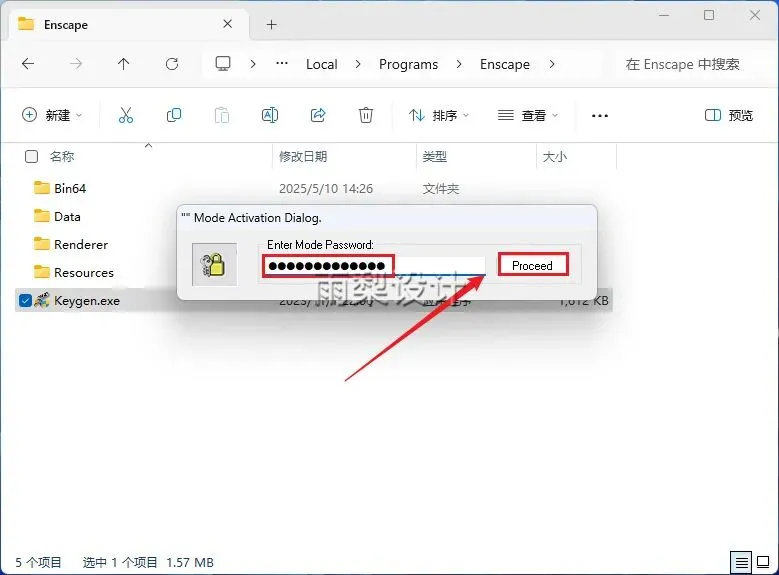Screen dimensions: 779x575
Task: Click the Paste clipboard icon
Action: pos(222,115)
